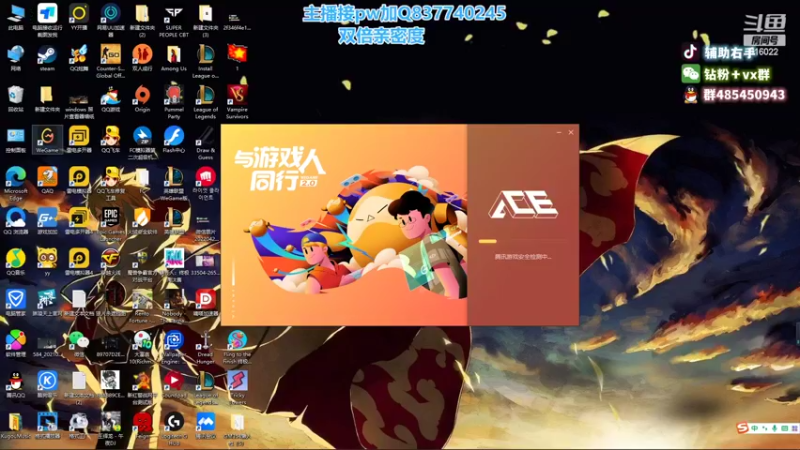Launch the 游戏加加 G+ shortcut
This screenshot has height=450, width=800.
pos(47,221)
